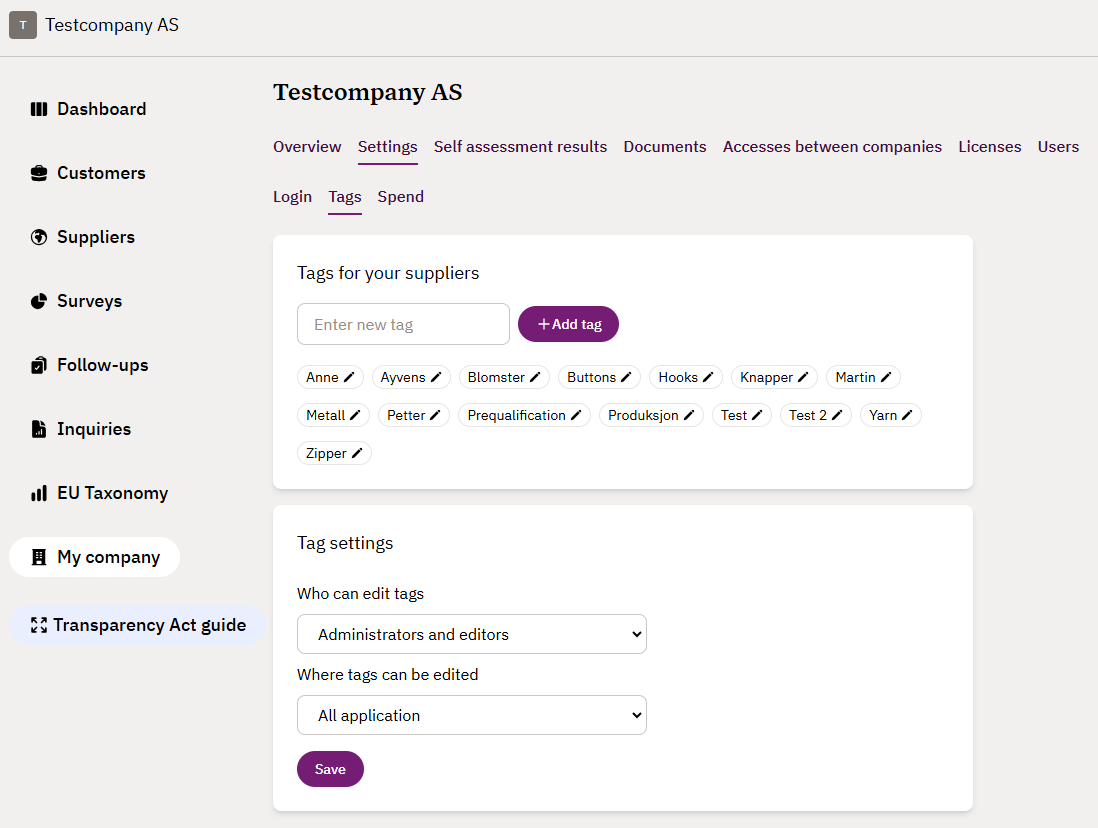
Task: Go to Accesses between companies tab
Action: coord(832,147)
